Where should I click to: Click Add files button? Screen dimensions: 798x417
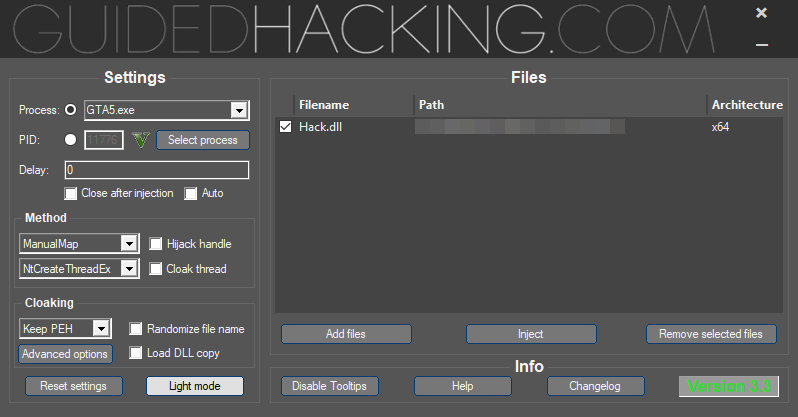(x=346, y=334)
